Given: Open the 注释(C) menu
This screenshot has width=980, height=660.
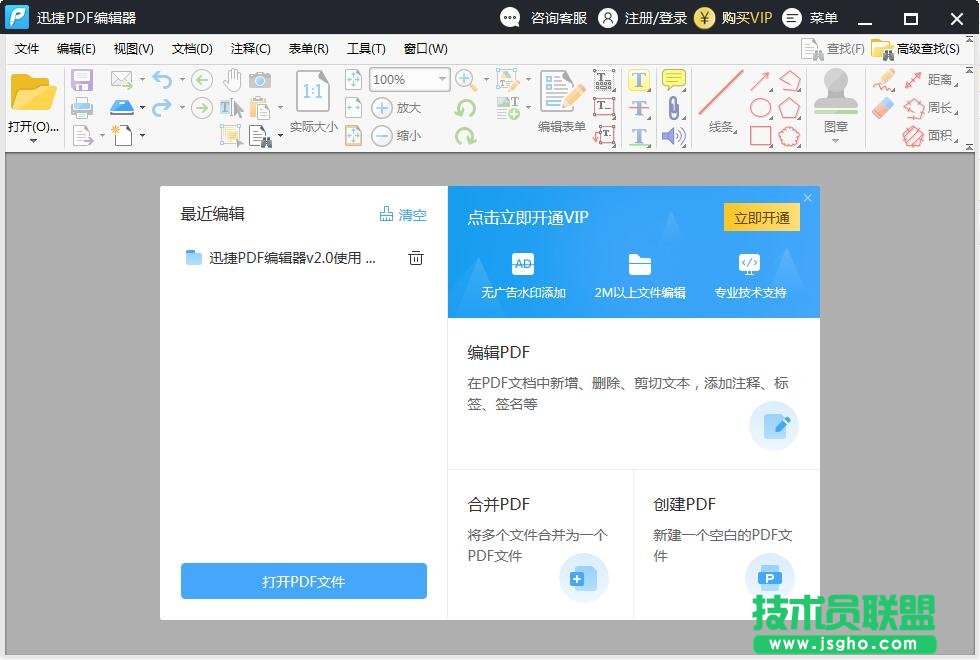Looking at the screenshot, I should [x=250, y=48].
